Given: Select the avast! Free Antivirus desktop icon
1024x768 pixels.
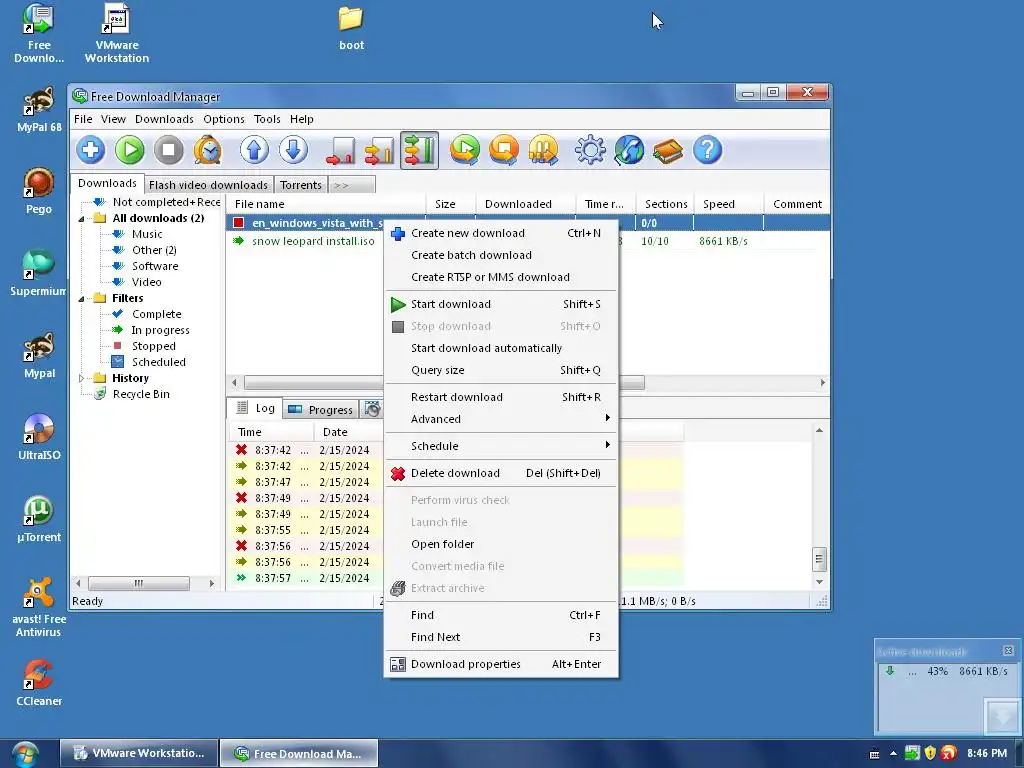Looking at the screenshot, I should 39,607.
